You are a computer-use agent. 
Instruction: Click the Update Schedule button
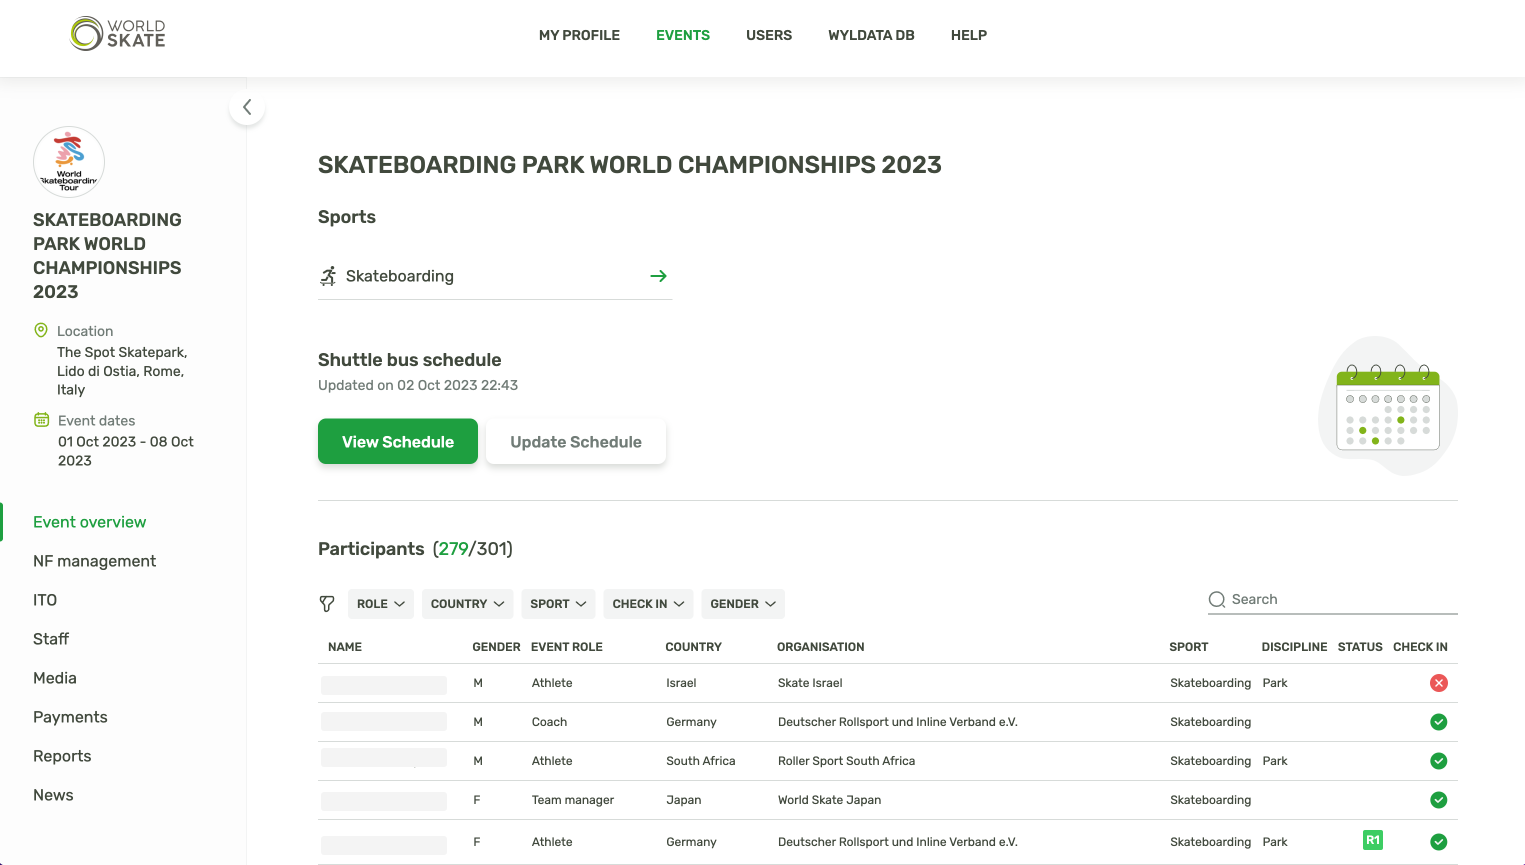point(576,442)
